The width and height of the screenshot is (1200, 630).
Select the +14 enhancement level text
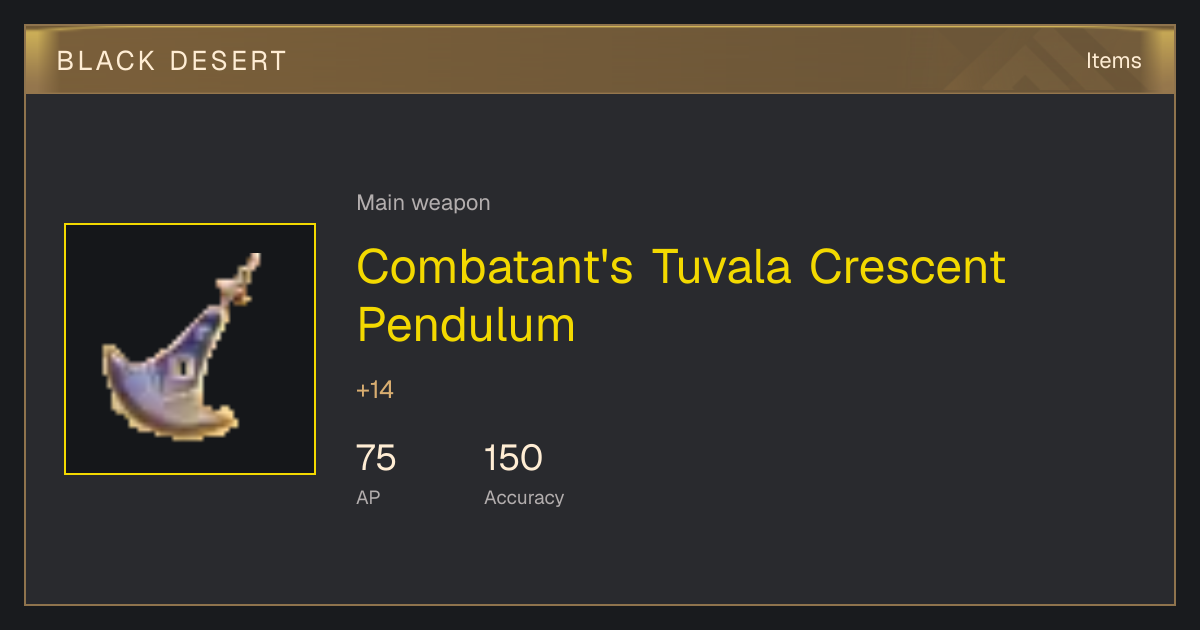pos(375,390)
